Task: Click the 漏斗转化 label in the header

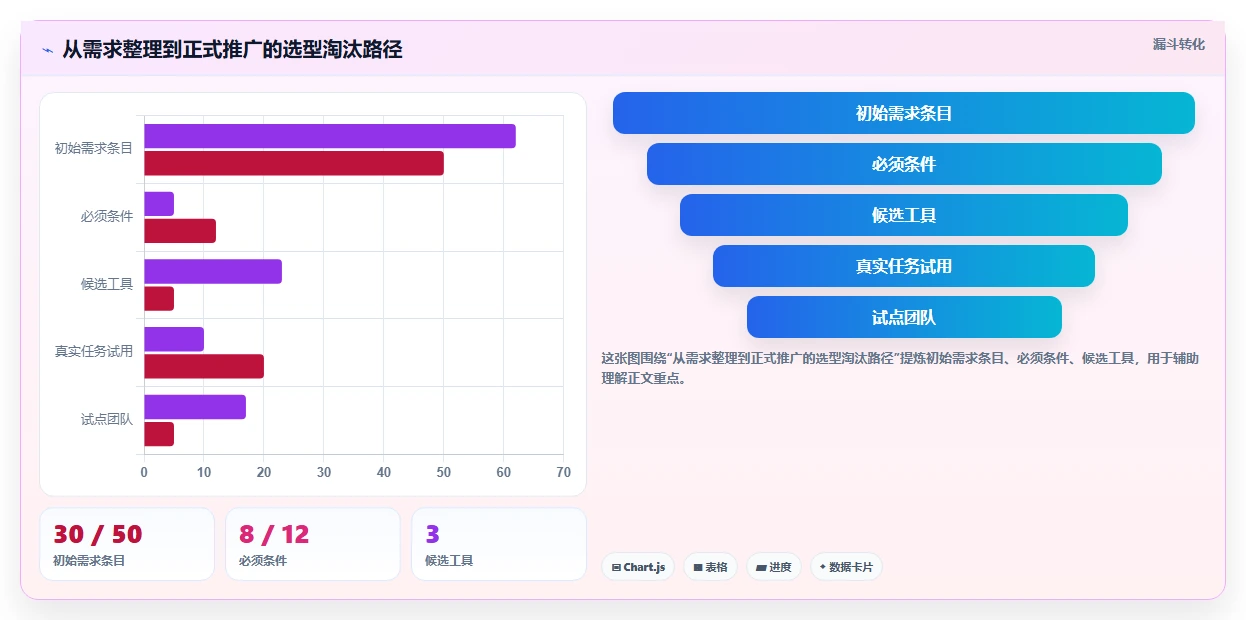Action: [x=1179, y=45]
